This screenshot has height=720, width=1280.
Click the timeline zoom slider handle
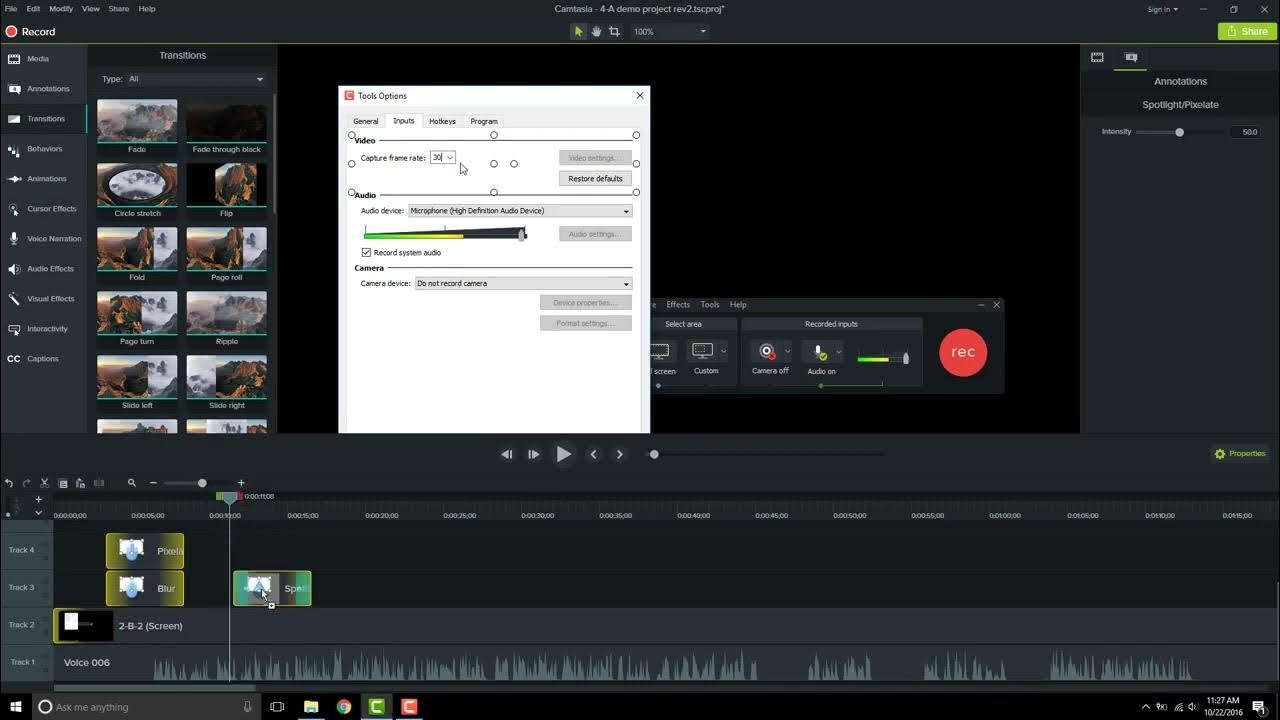202,483
